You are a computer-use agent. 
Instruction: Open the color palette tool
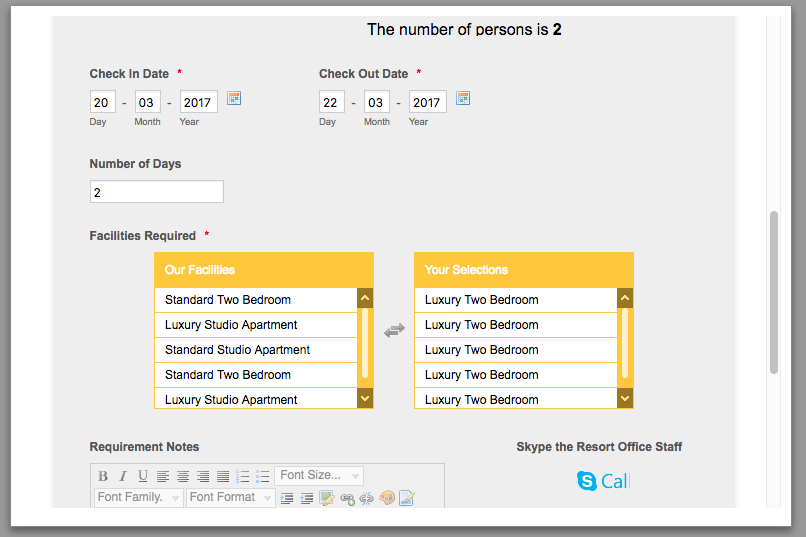click(x=387, y=498)
